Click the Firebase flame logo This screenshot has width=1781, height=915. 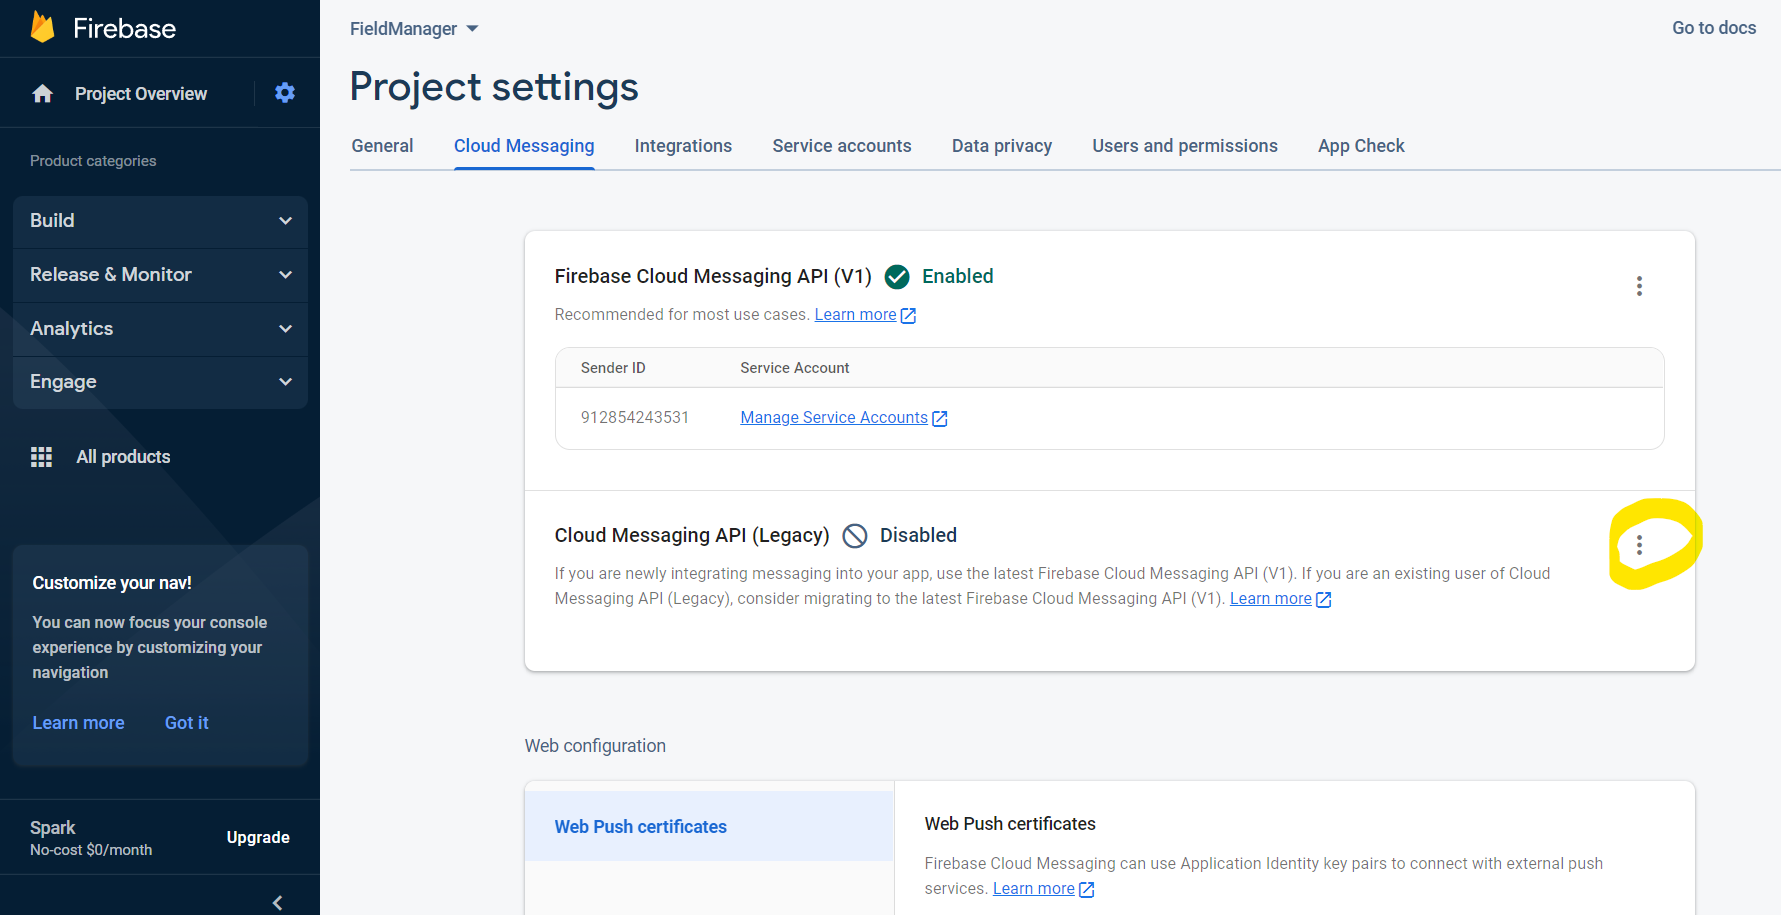pos(43,27)
